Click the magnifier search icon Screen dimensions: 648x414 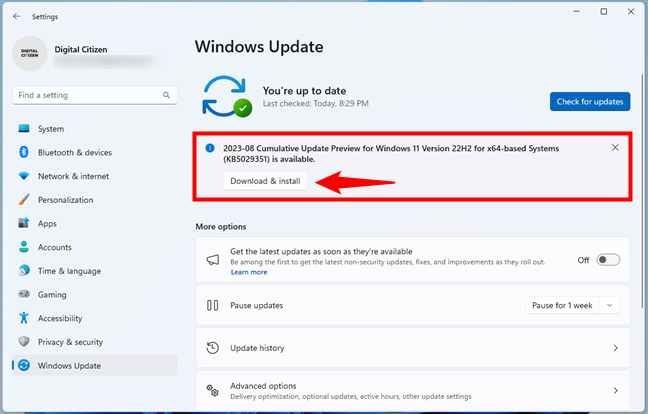166,95
